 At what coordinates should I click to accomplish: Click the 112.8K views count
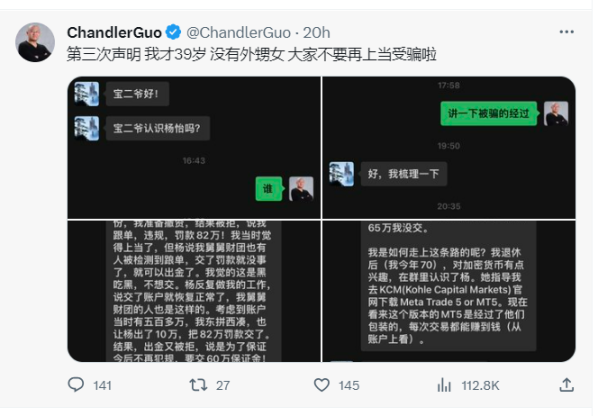click(x=480, y=385)
